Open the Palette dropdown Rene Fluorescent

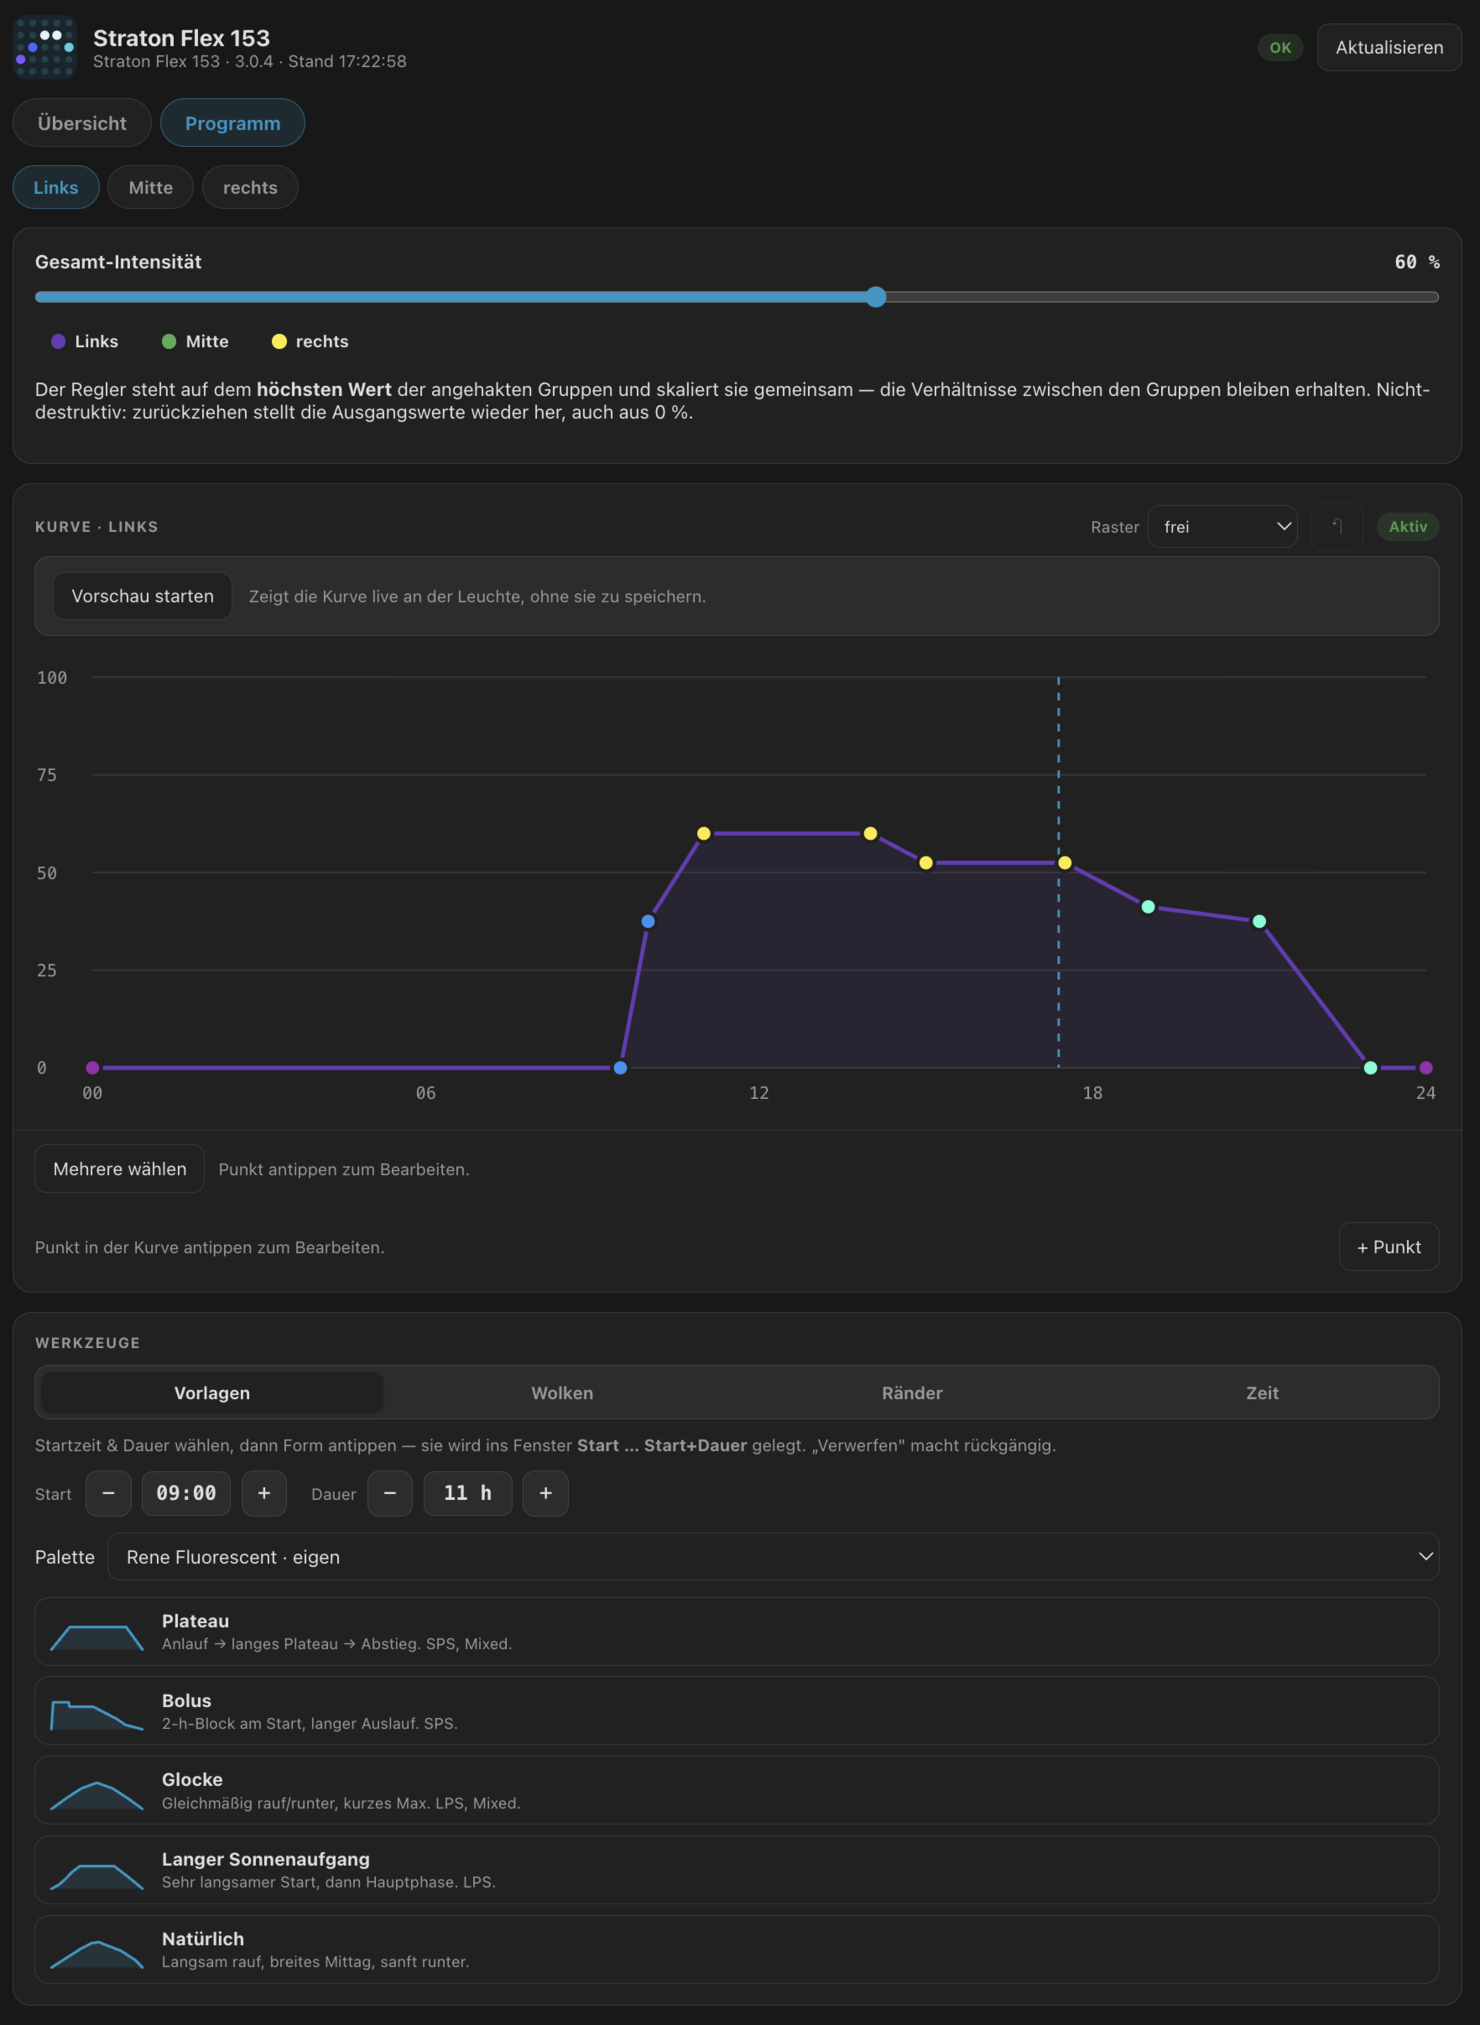773,1557
